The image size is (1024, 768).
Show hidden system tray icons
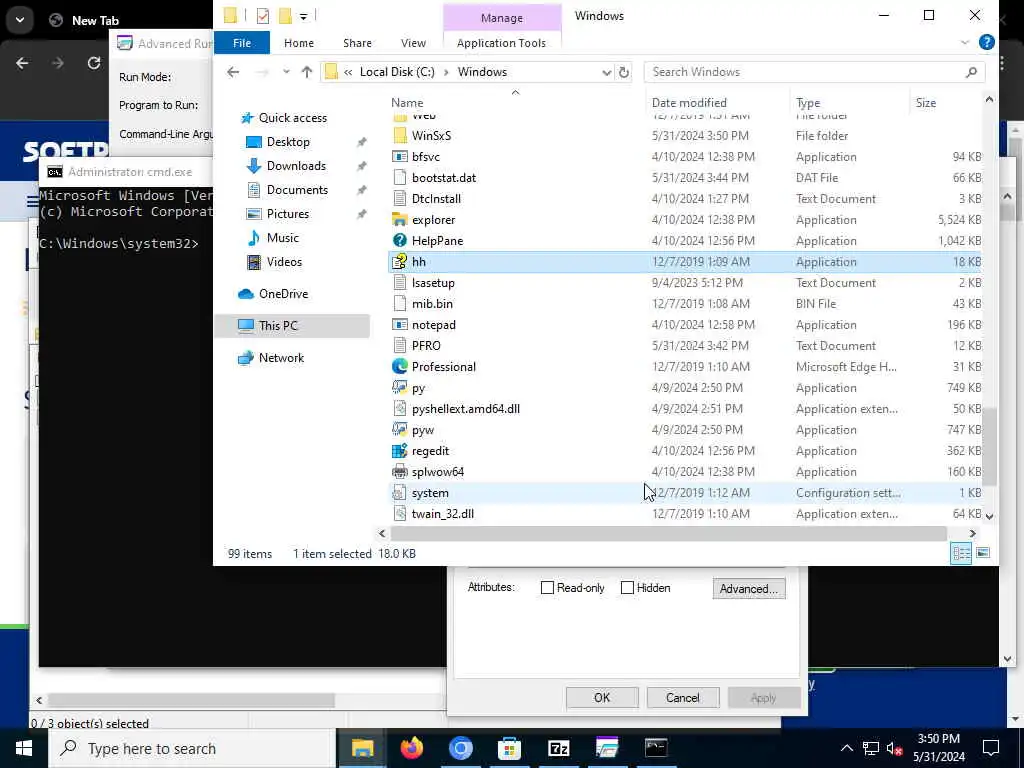pos(846,748)
